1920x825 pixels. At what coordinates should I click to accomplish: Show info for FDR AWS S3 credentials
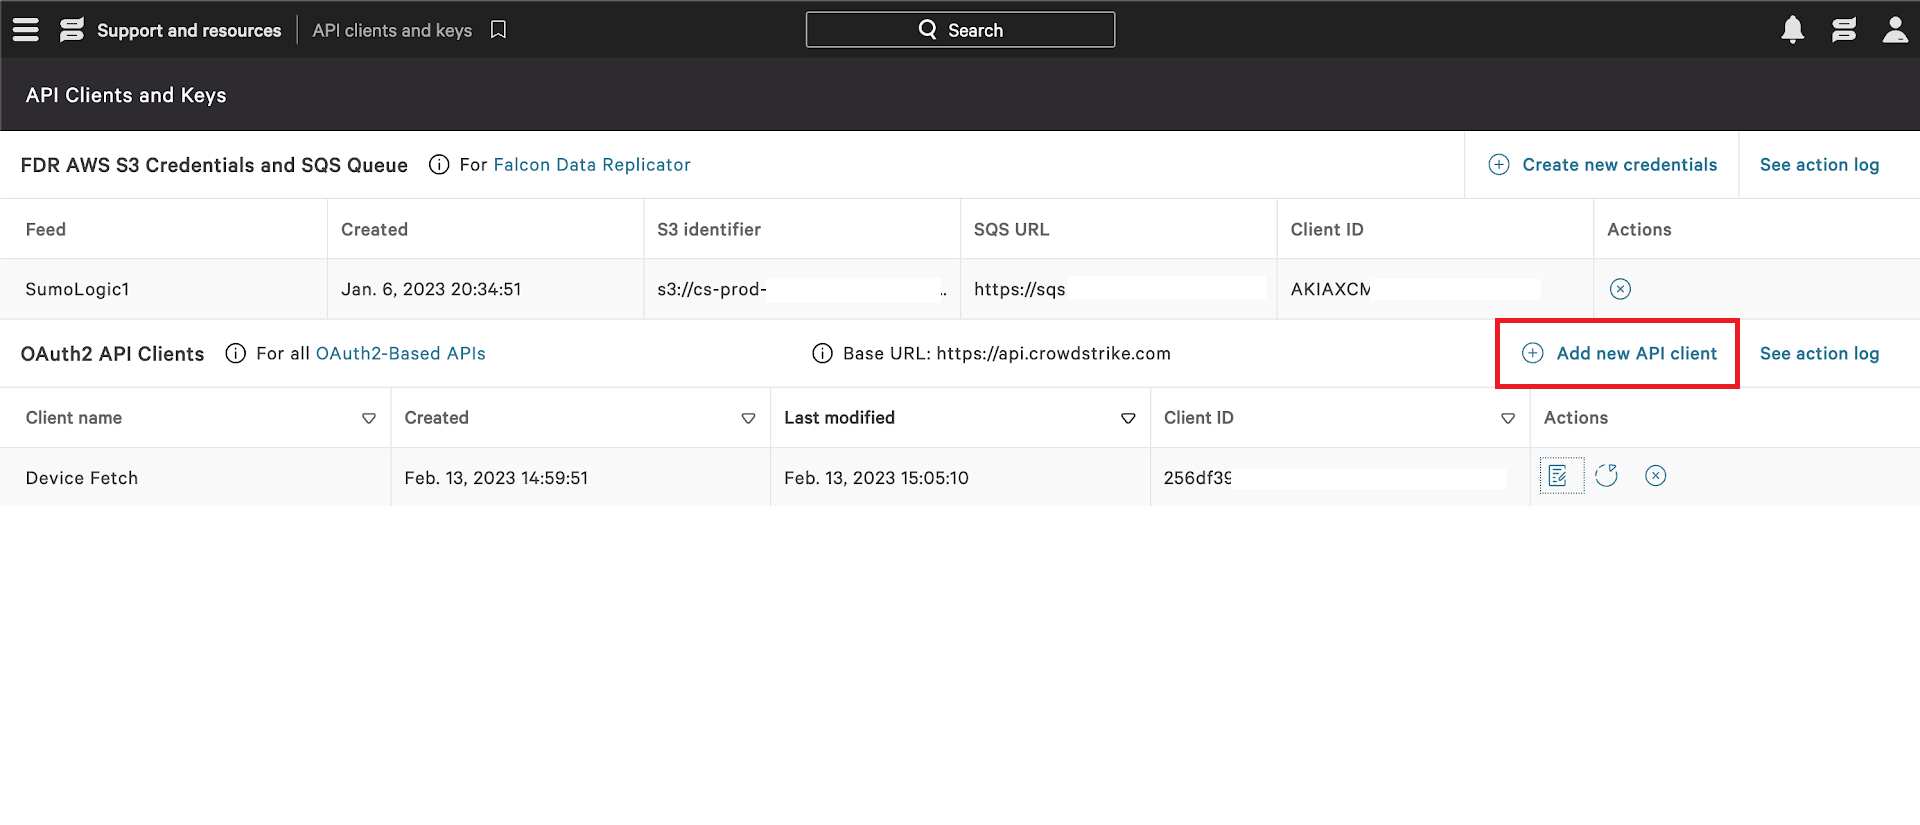(x=438, y=165)
